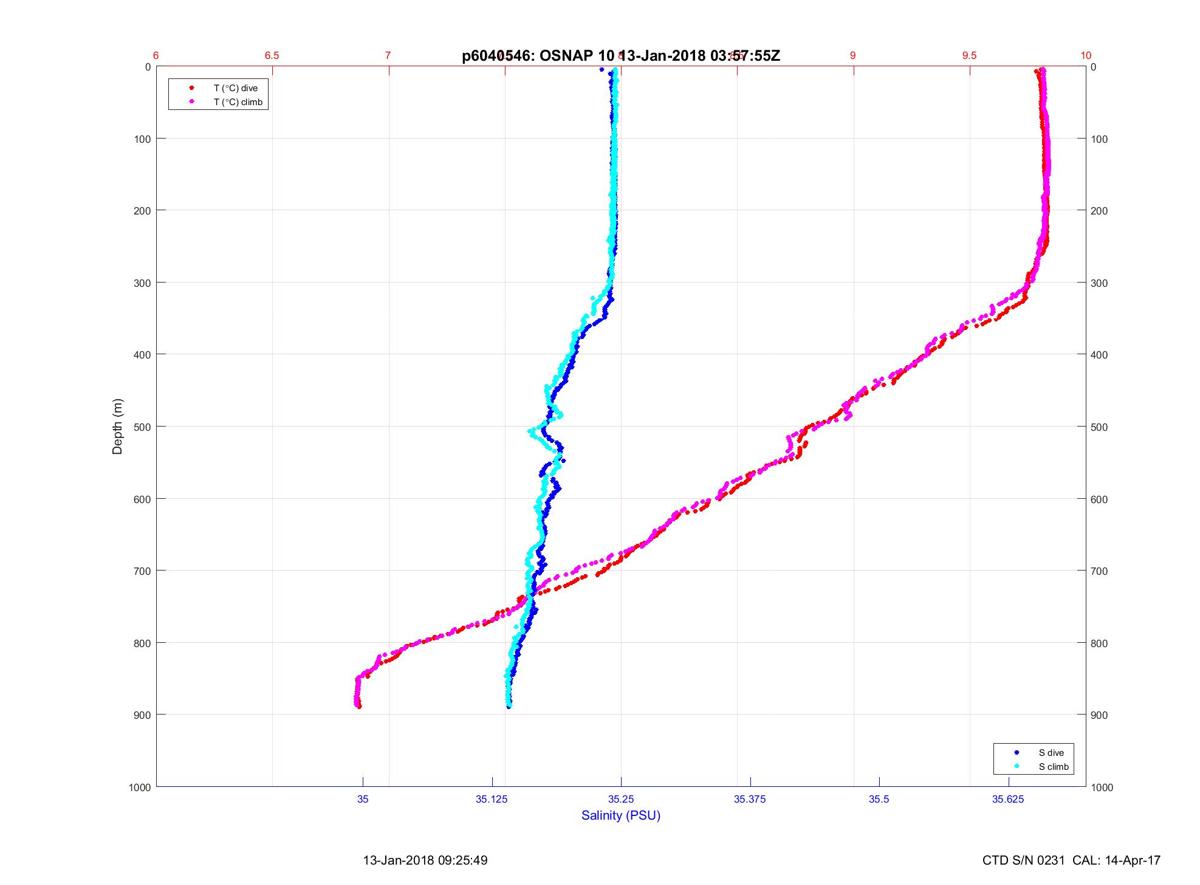Click the salinity tick label 35.125
The height and width of the screenshot is (885, 1200).
pyautogui.click(x=492, y=799)
